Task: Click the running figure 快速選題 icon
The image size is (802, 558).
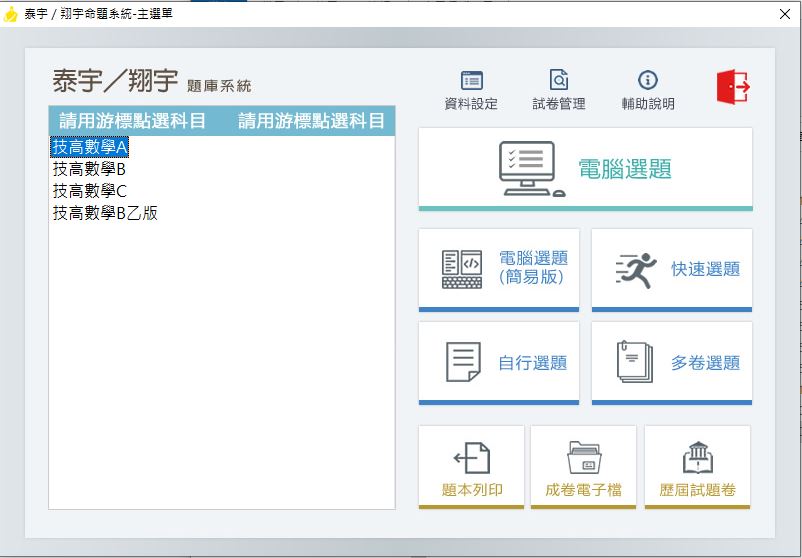Action: [636, 269]
